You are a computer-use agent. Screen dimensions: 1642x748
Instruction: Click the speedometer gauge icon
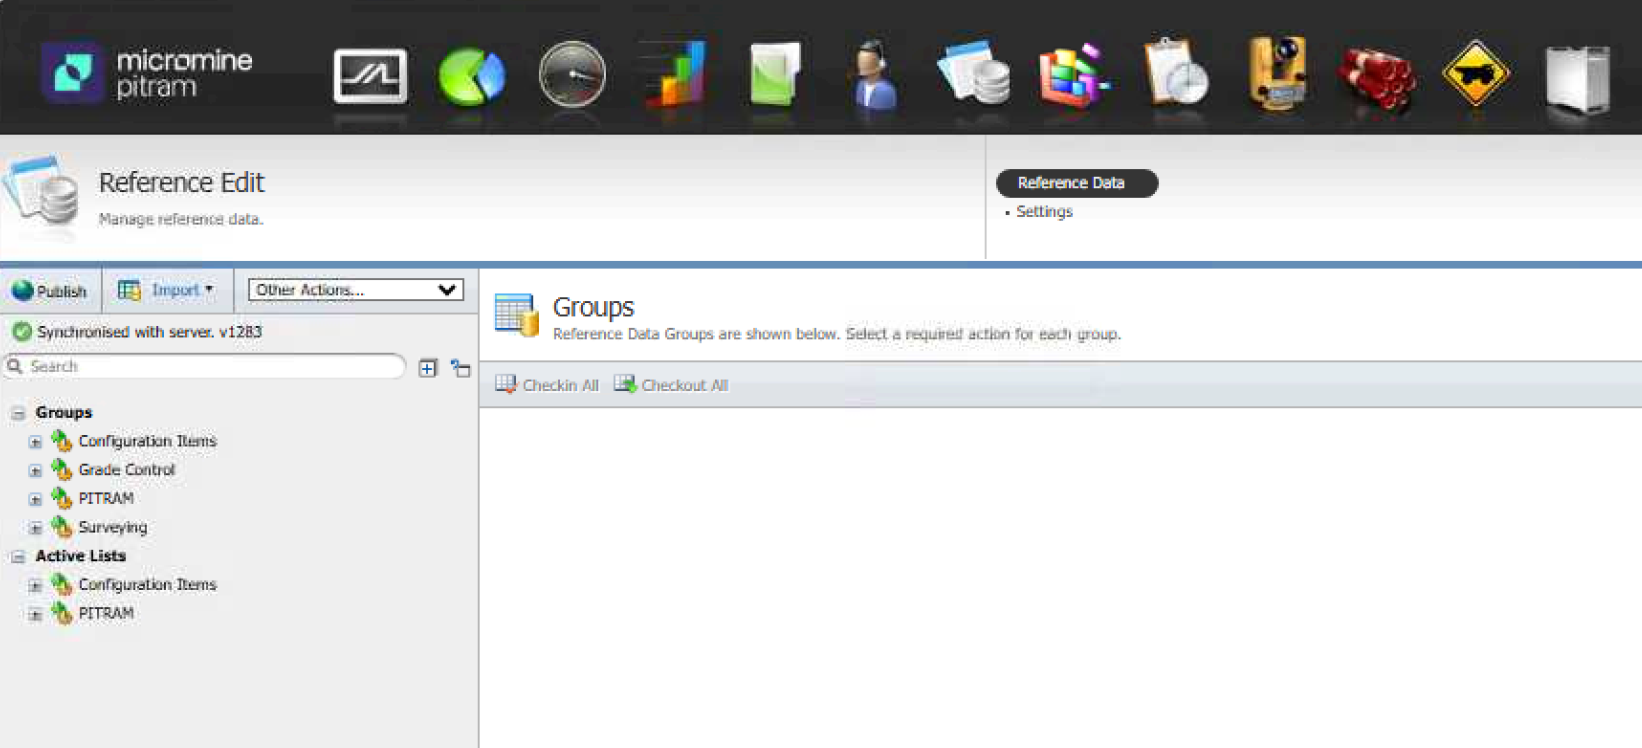tap(572, 76)
